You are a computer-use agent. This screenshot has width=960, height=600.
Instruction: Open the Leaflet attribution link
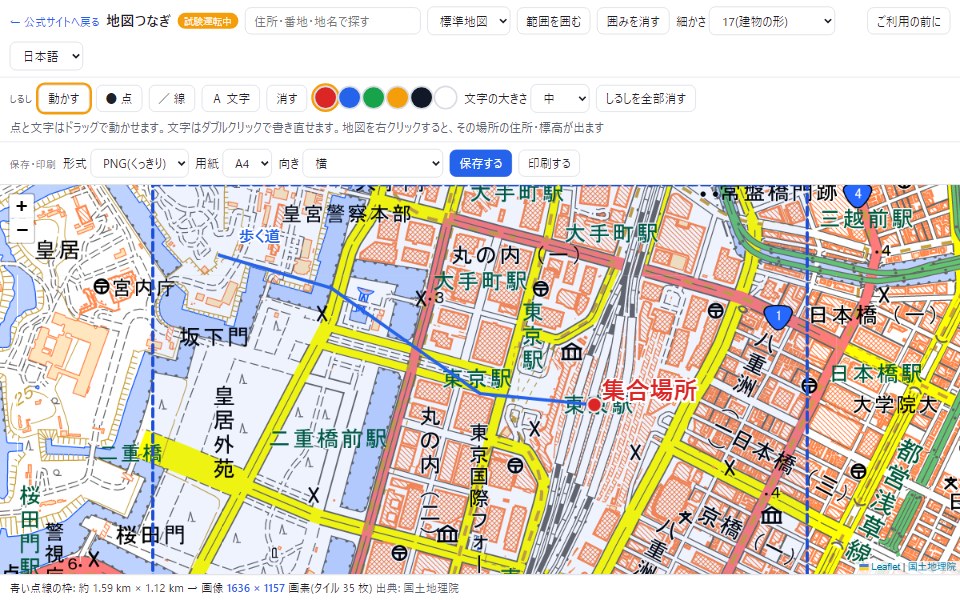880,567
